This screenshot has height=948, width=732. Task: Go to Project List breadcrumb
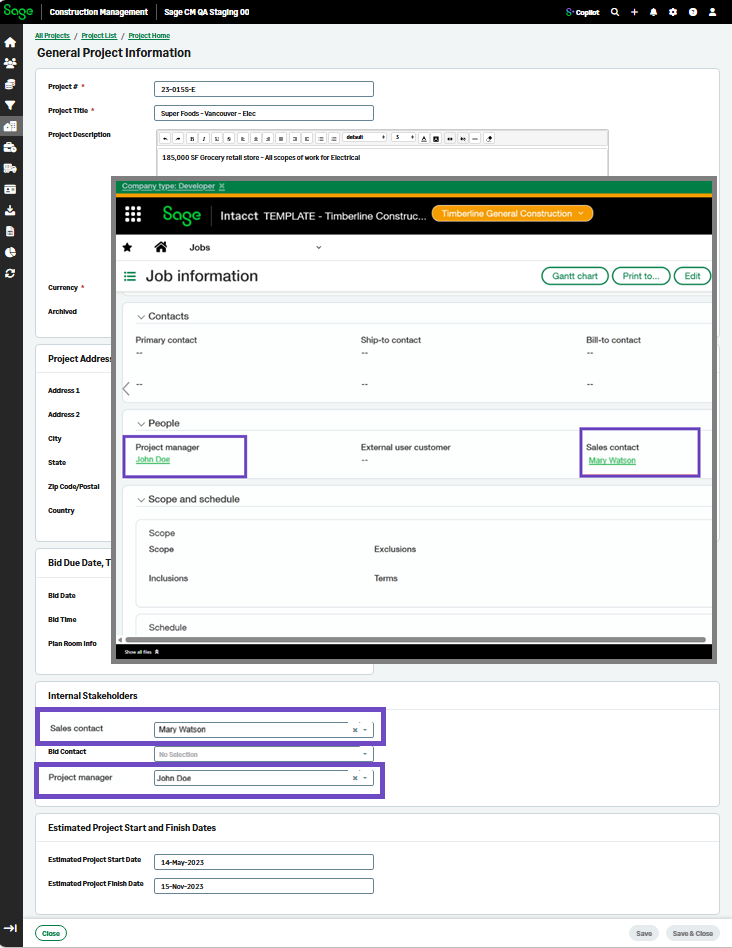99,36
